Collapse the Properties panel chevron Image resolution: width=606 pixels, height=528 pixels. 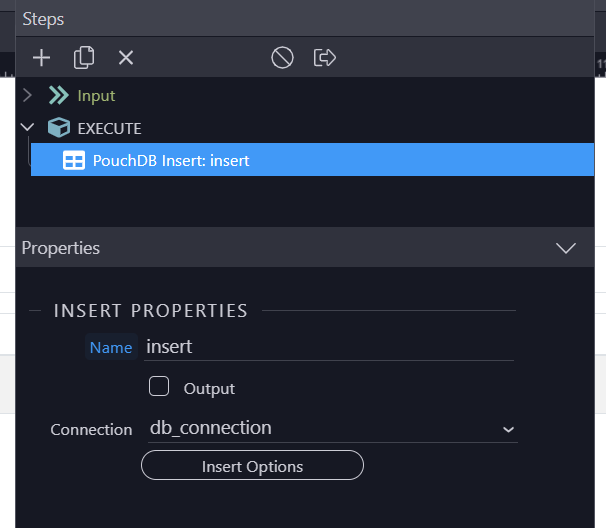(566, 248)
